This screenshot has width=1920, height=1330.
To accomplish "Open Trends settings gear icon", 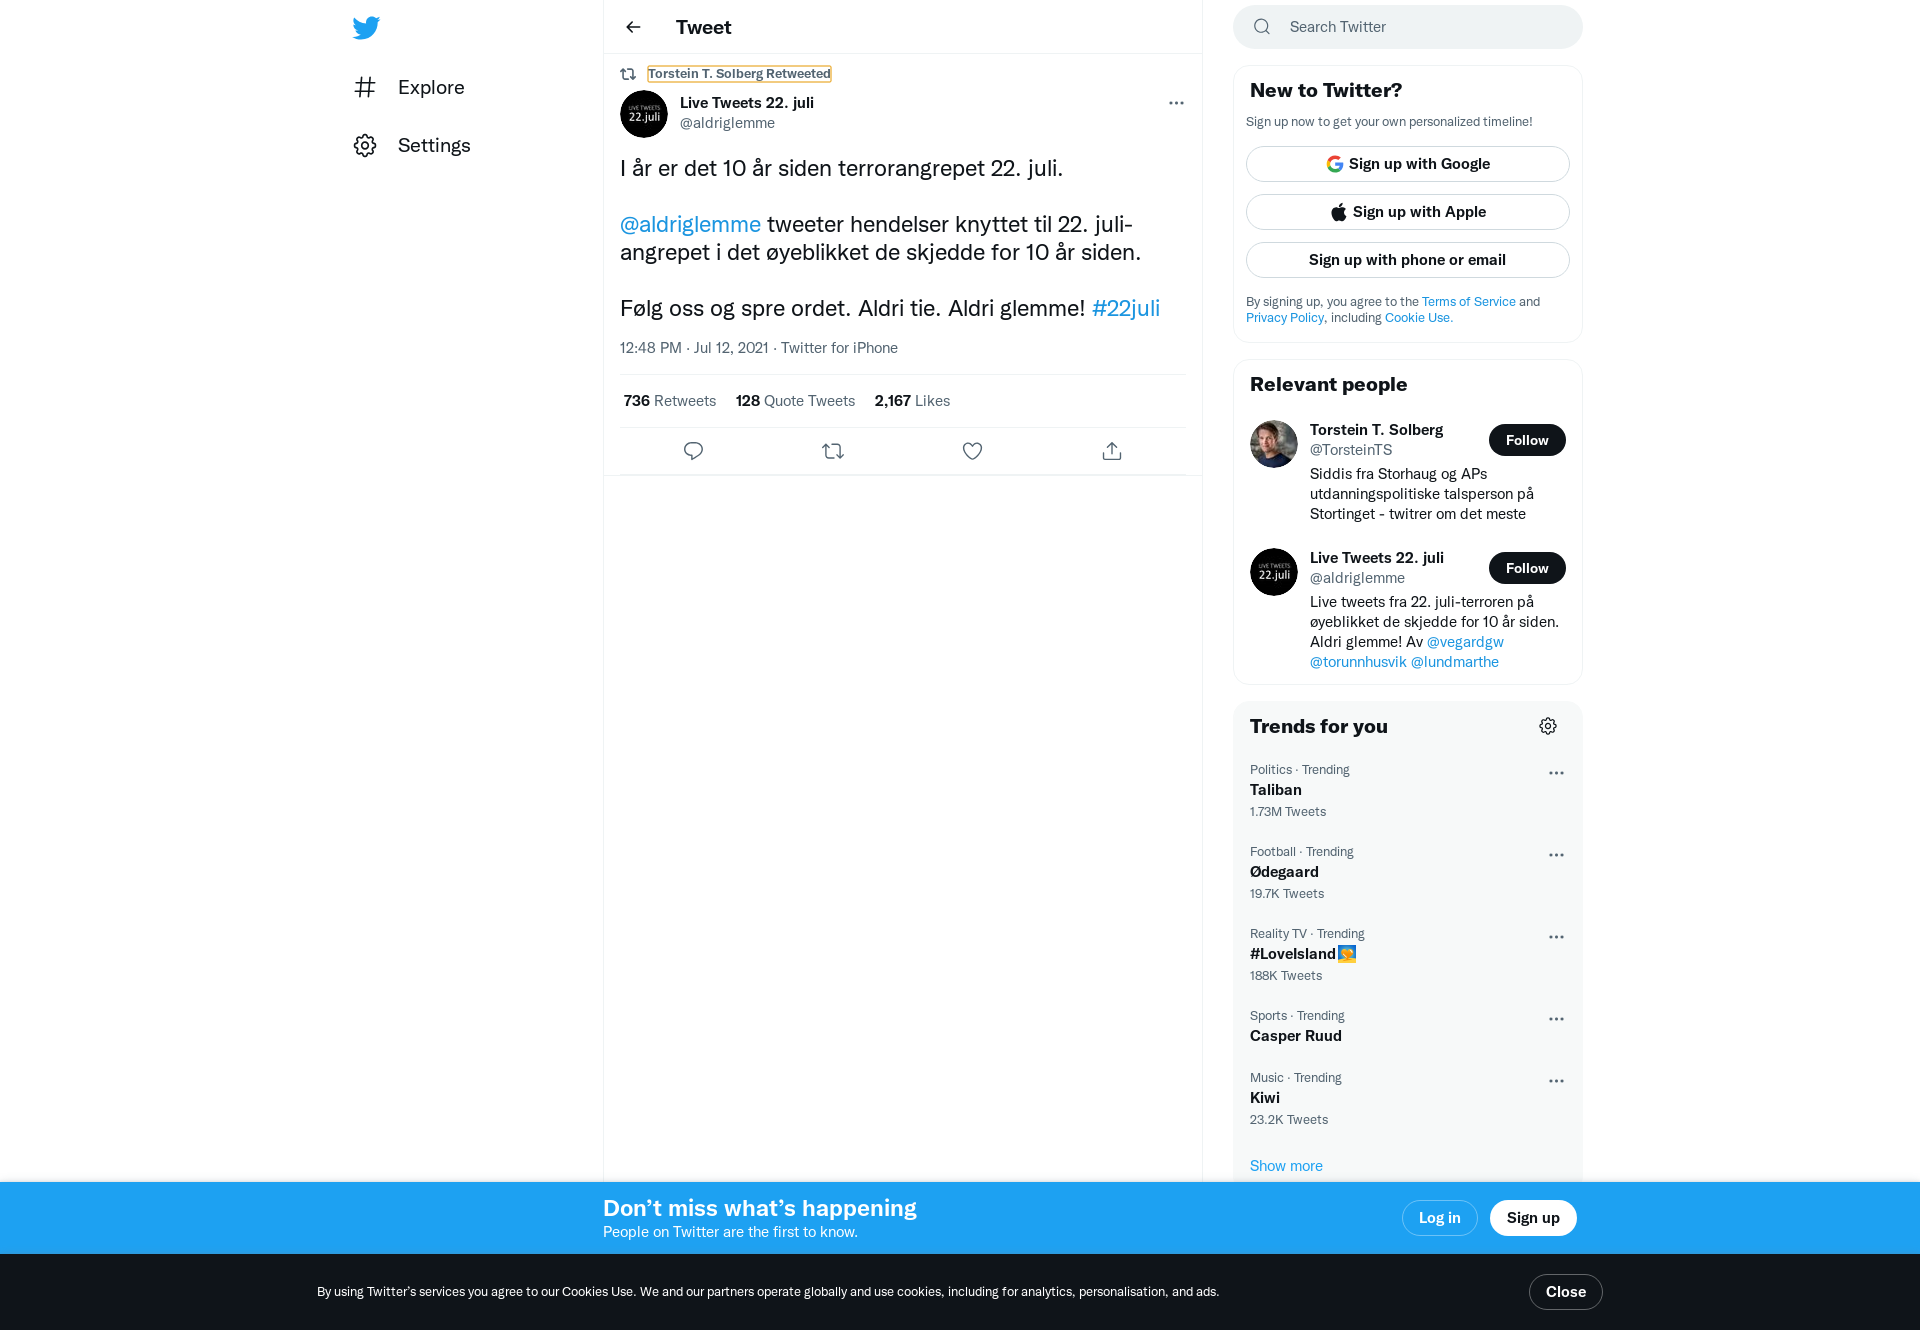I will tap(1548, 726).
